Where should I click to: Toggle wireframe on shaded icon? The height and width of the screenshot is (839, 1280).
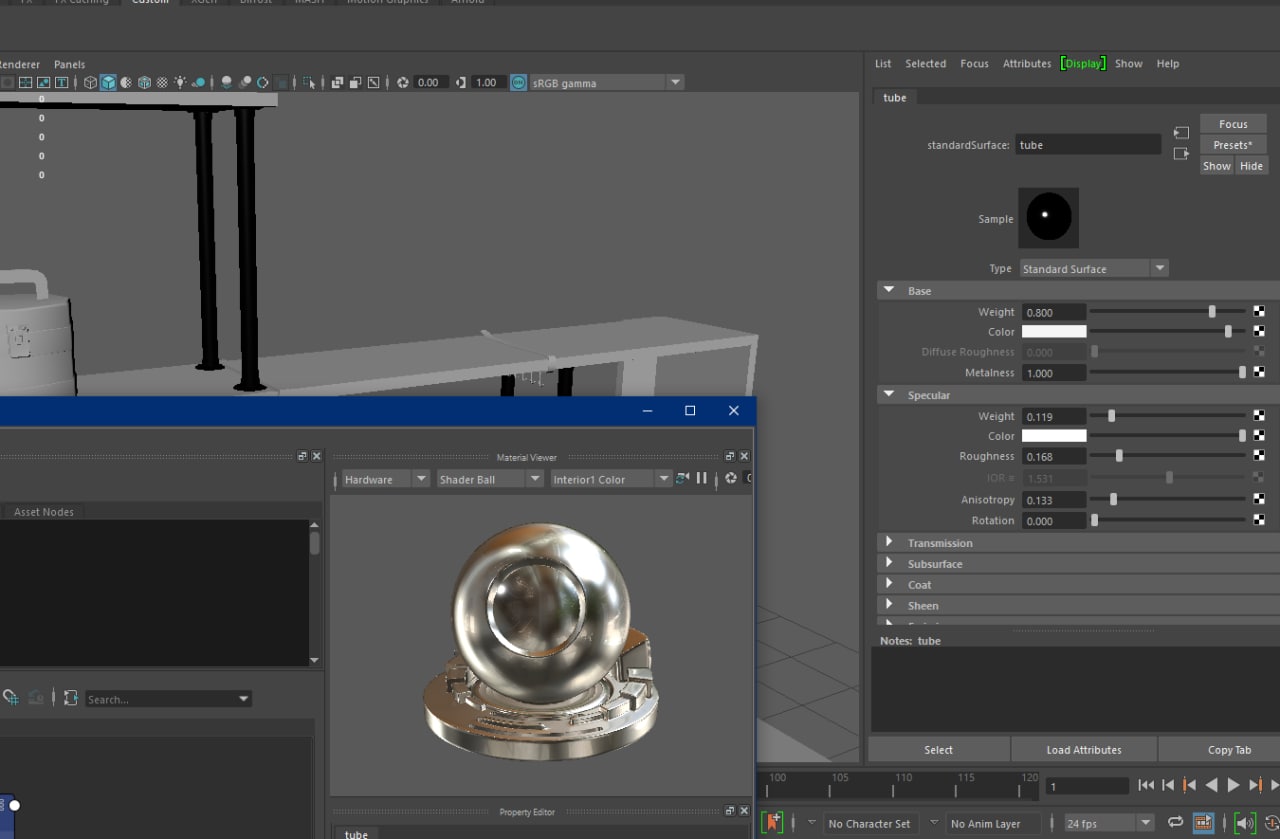tap(144, 83)
